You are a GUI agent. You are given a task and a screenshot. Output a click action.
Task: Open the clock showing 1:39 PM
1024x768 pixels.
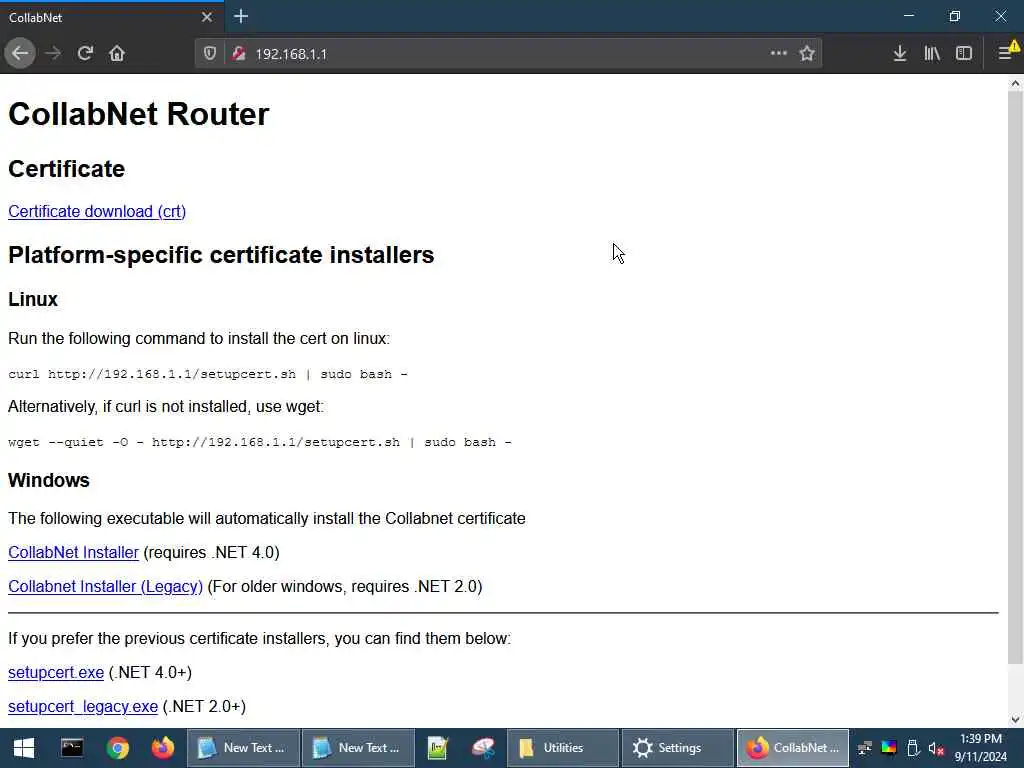pyautogui.click(x=980, y=748)
